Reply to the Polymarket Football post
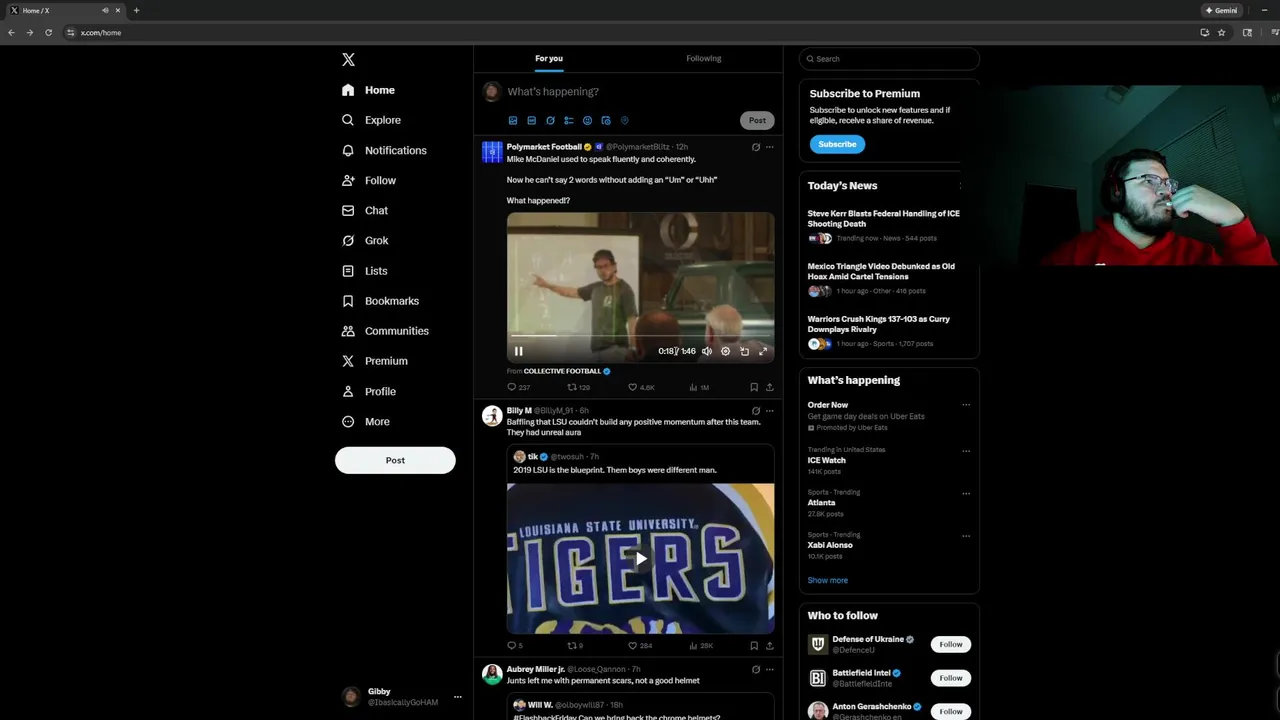 pos(518,387)
